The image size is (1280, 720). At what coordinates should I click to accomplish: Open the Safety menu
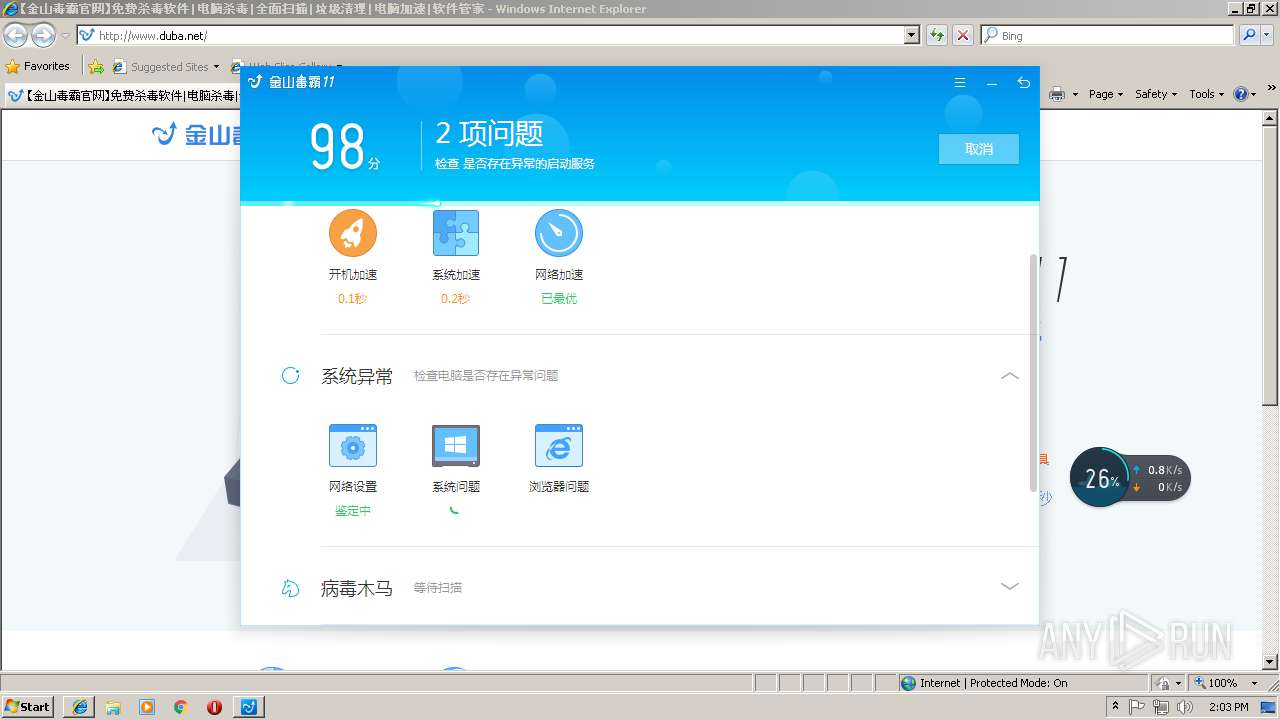point(1156,94)
